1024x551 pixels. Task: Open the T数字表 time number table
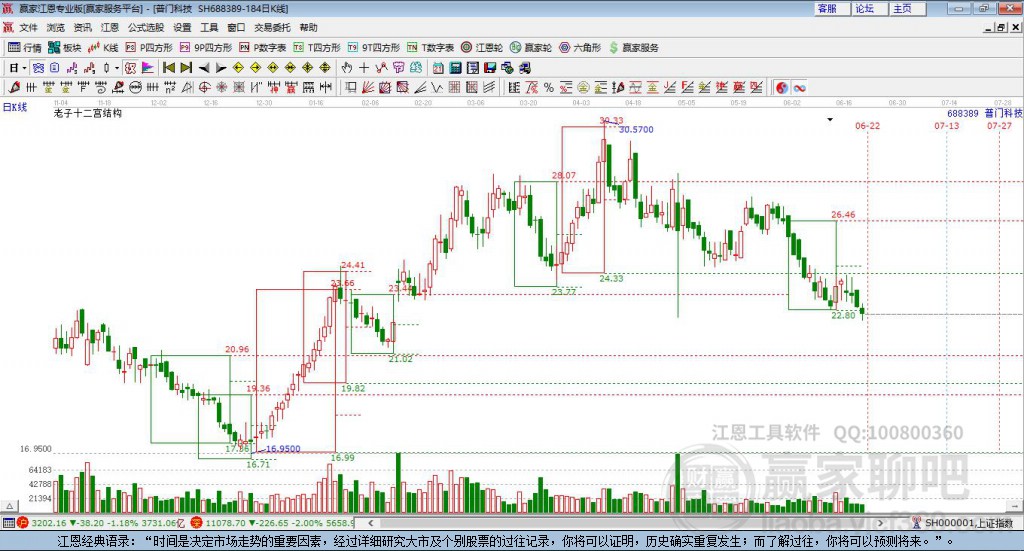point(430,48)
